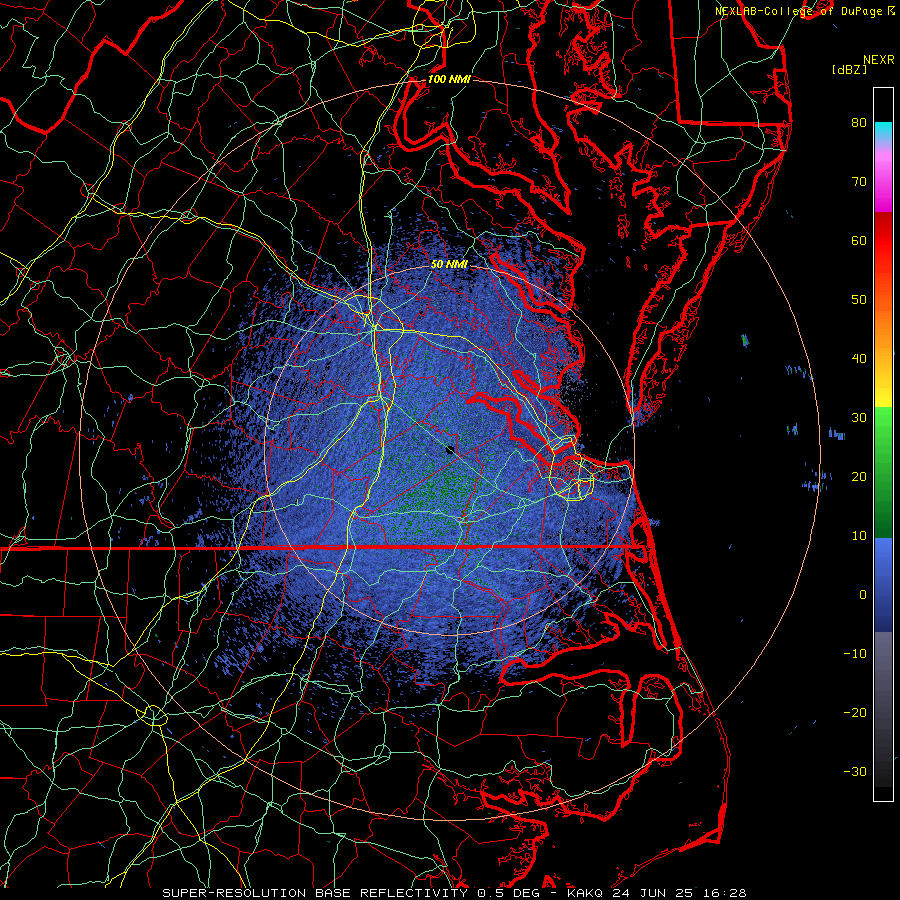Click the "100 NMI" range ring label
This screenshot has width=900, height=900.
point(449,79)
